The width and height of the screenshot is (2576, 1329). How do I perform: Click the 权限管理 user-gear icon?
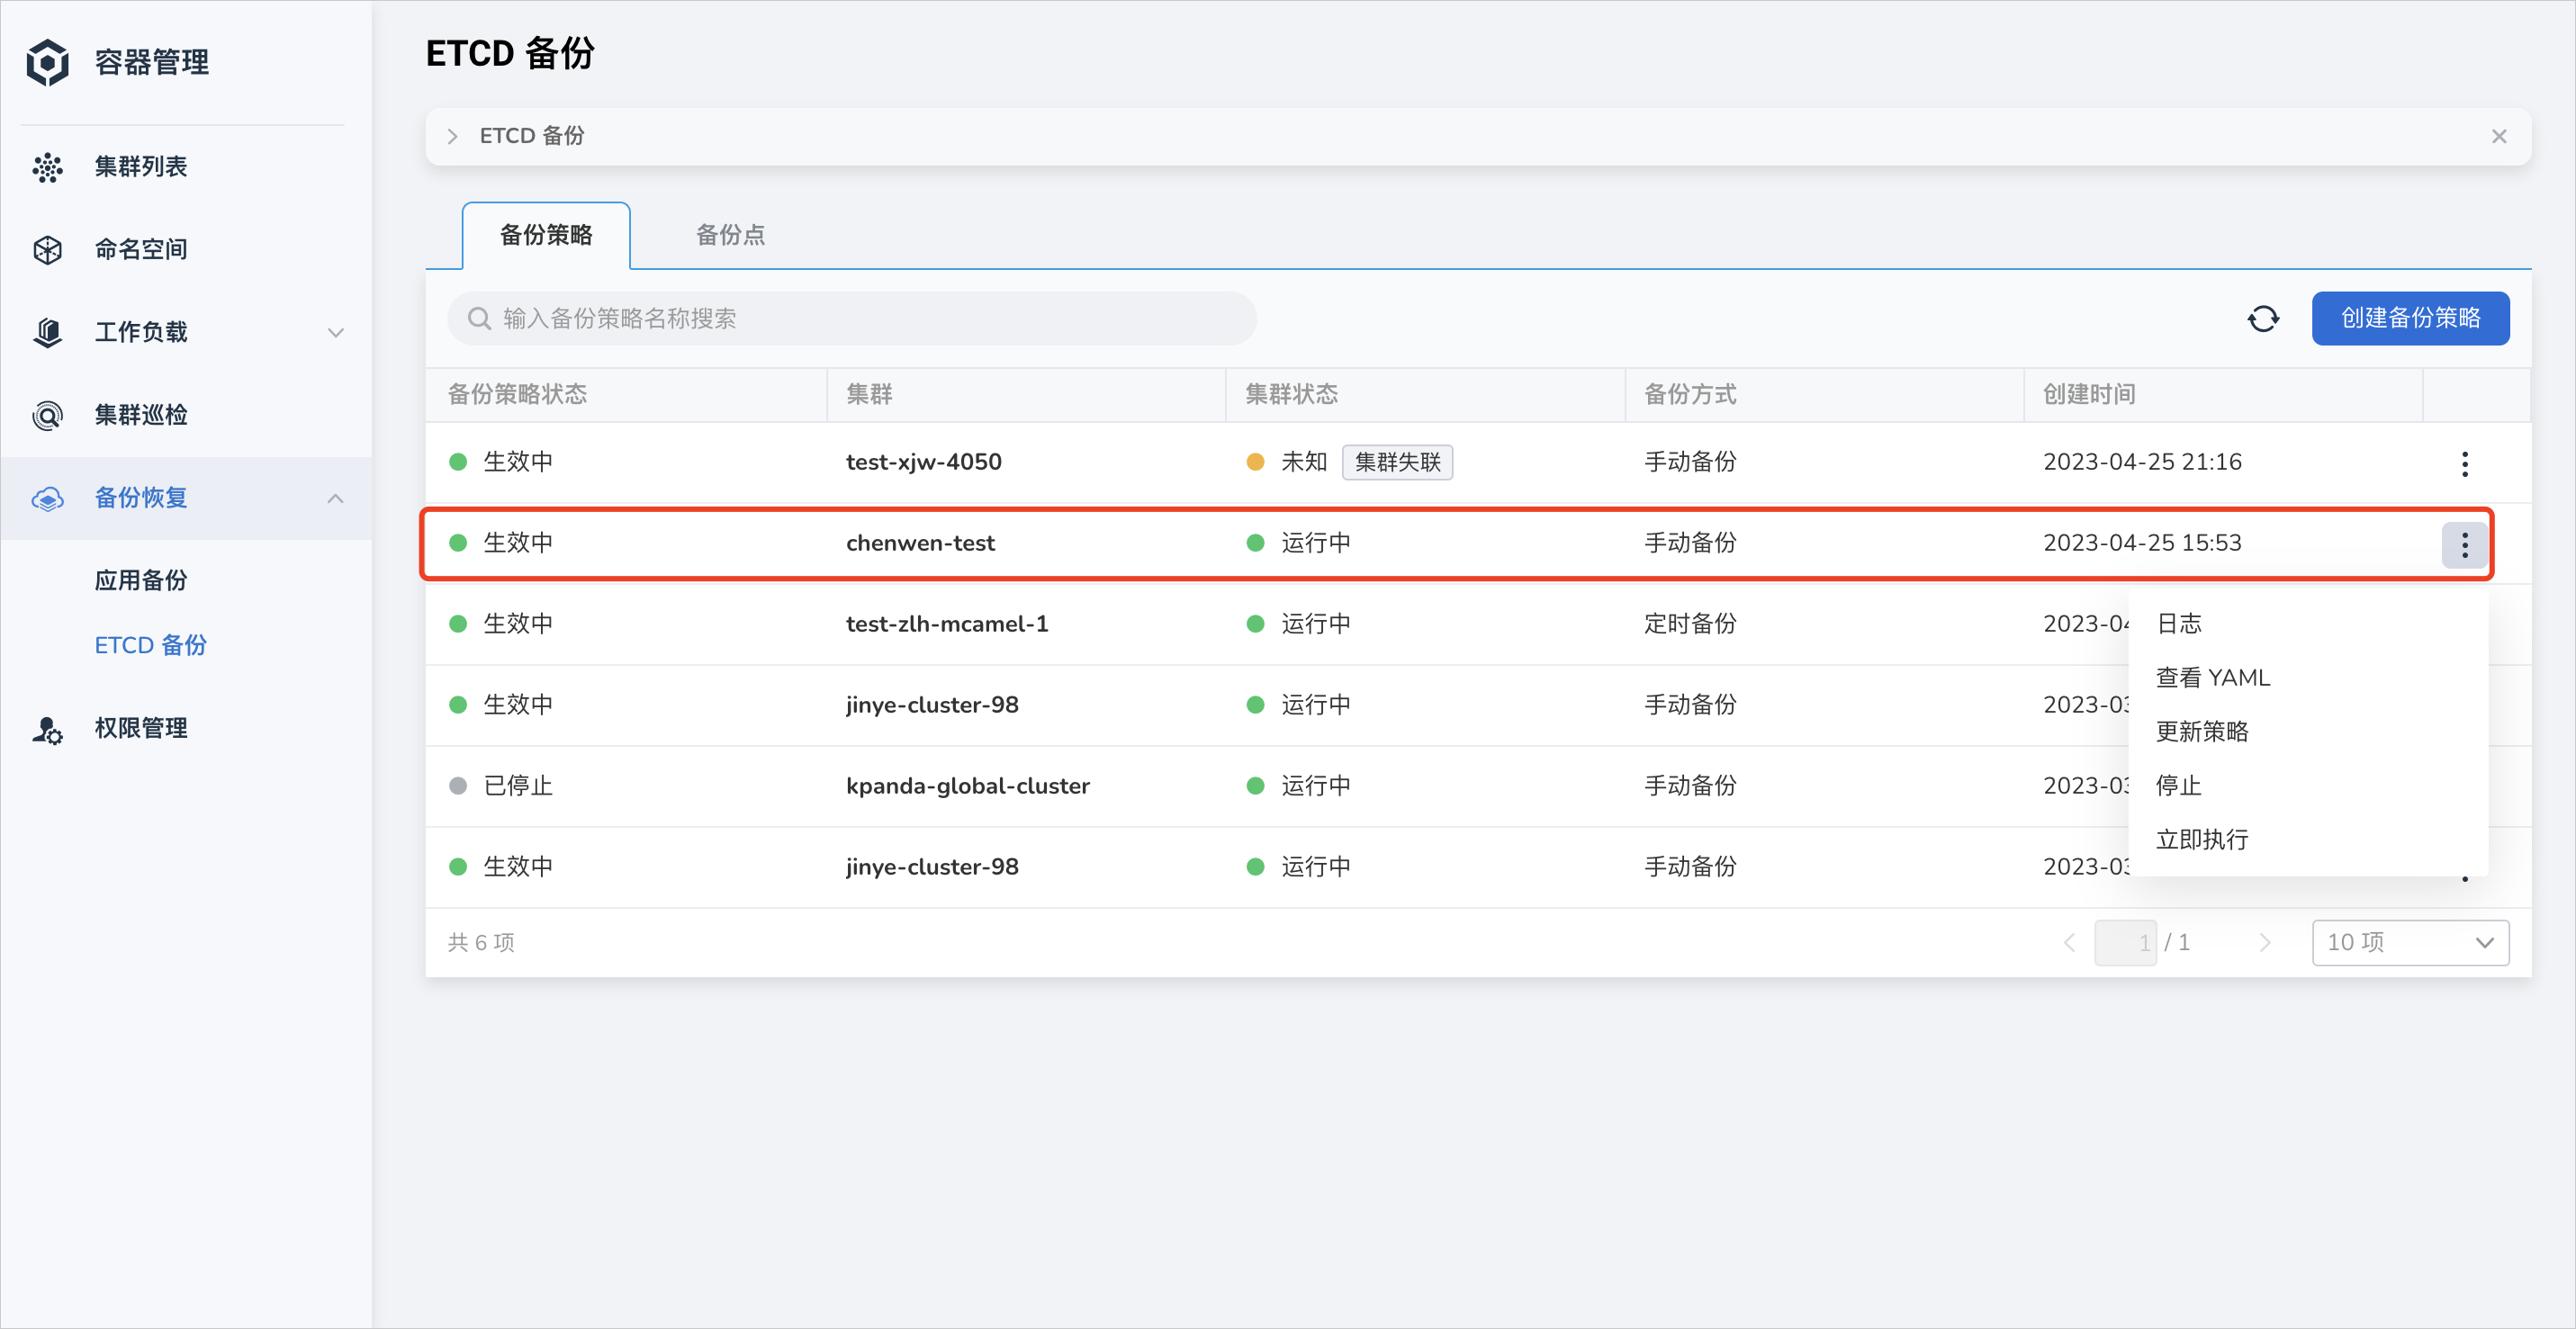(x=47, y=729)
